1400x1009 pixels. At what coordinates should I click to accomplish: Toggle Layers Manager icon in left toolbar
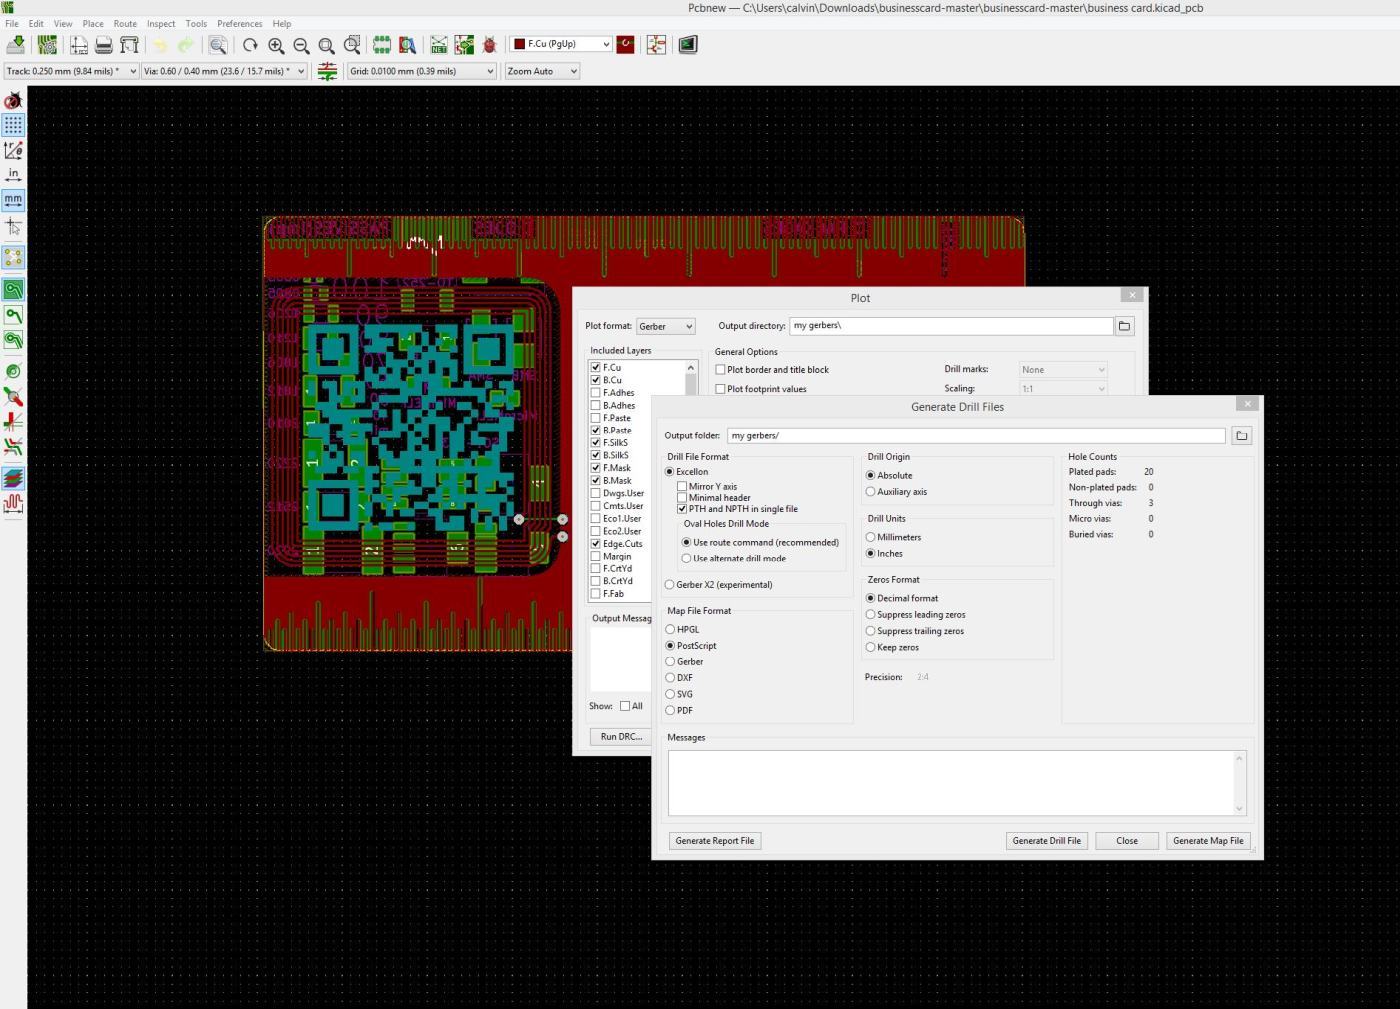tap(13, 478)
